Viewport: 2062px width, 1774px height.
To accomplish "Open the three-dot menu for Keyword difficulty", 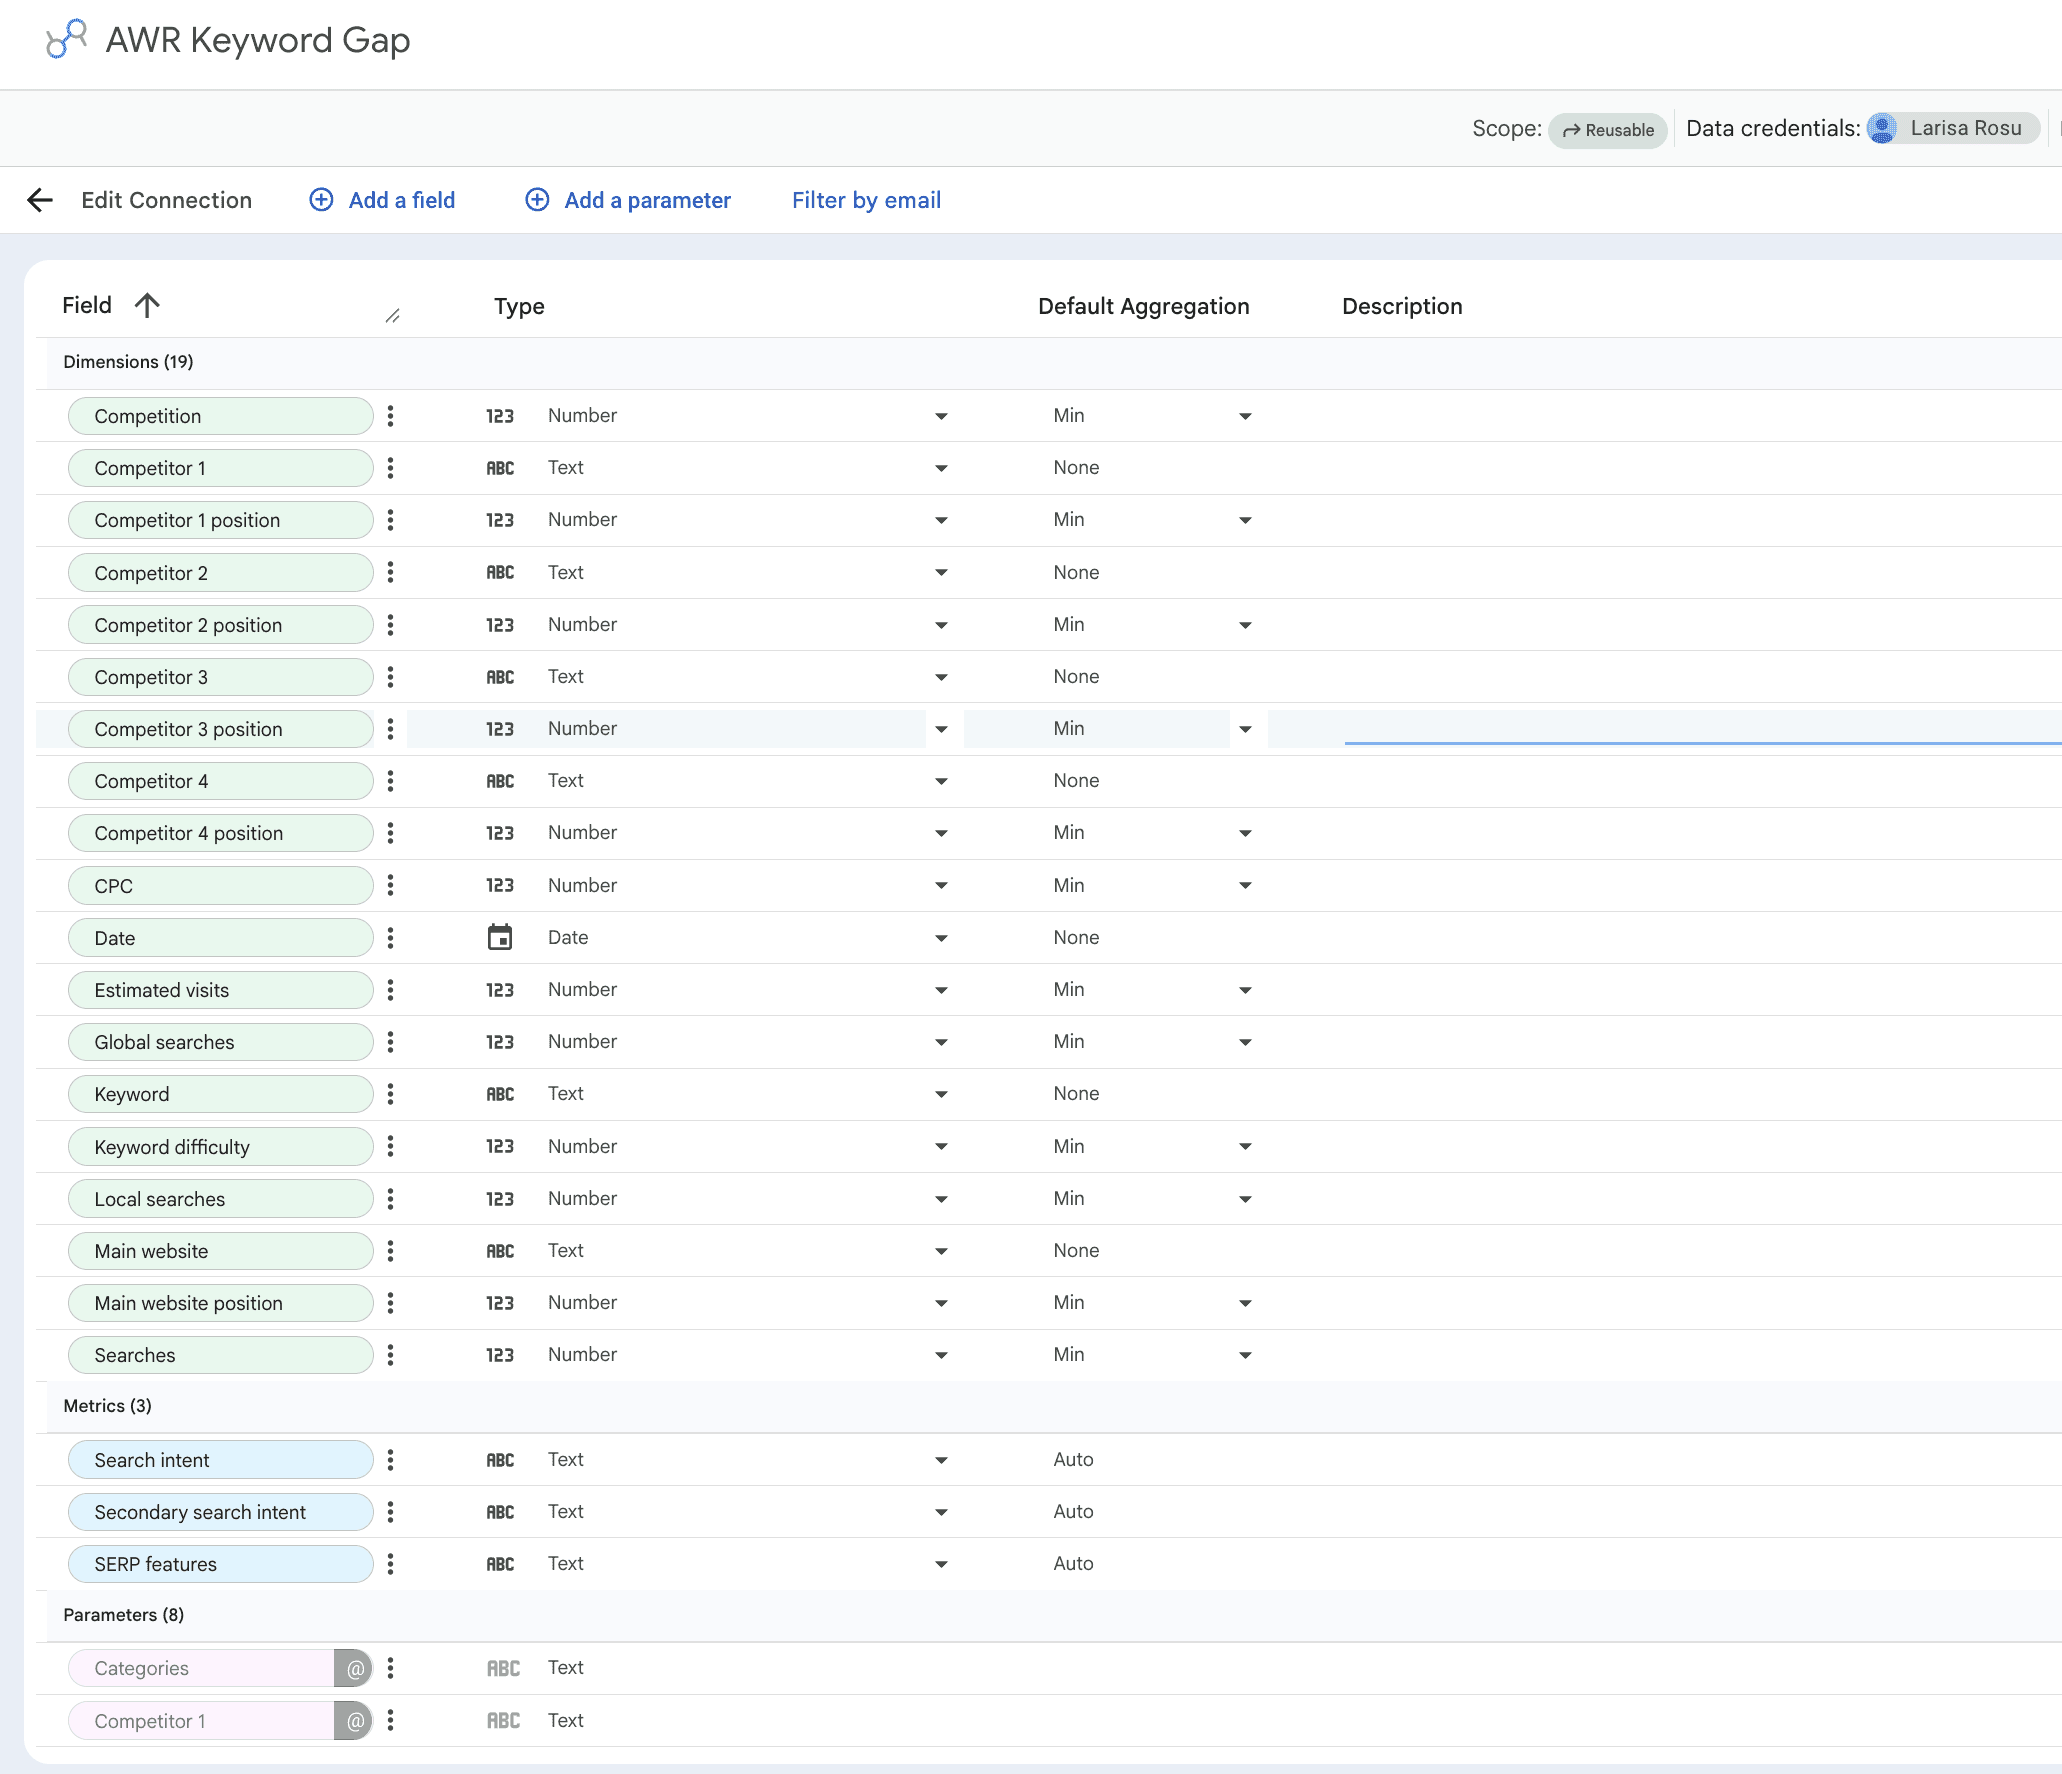I will pos(390,1146).
